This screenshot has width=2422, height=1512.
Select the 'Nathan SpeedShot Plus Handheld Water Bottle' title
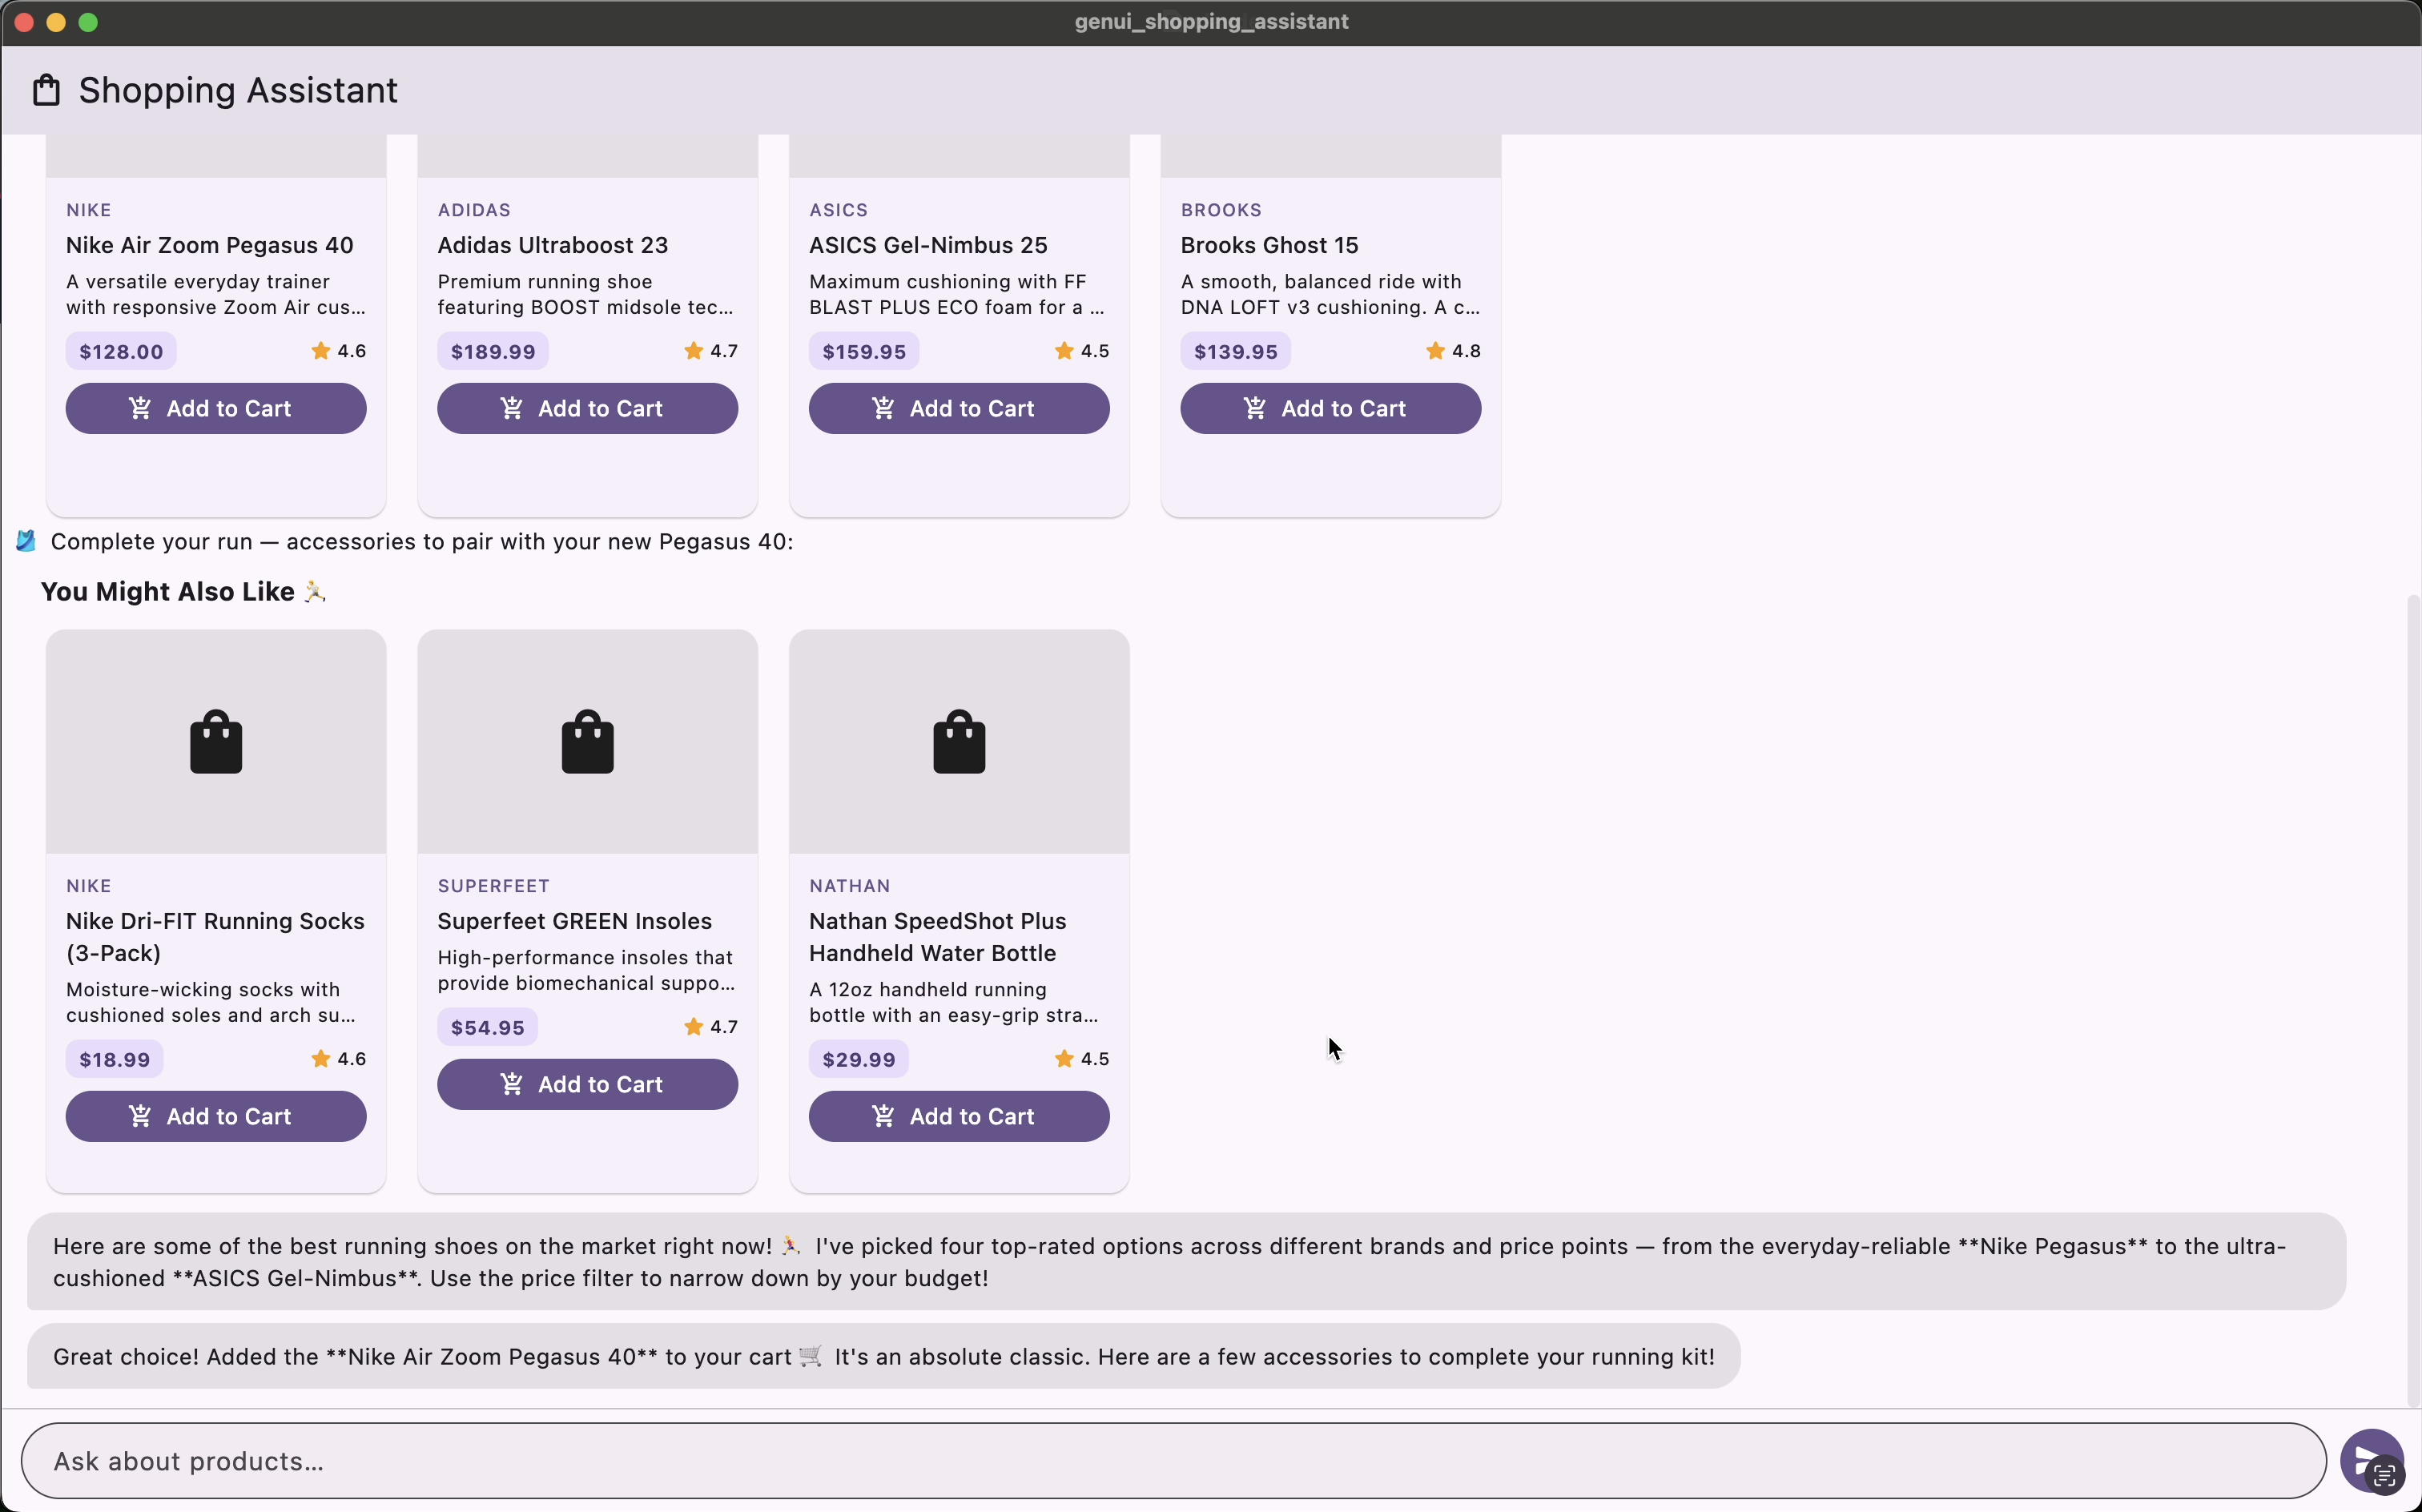pyautogui.click(x=938, y=937)
